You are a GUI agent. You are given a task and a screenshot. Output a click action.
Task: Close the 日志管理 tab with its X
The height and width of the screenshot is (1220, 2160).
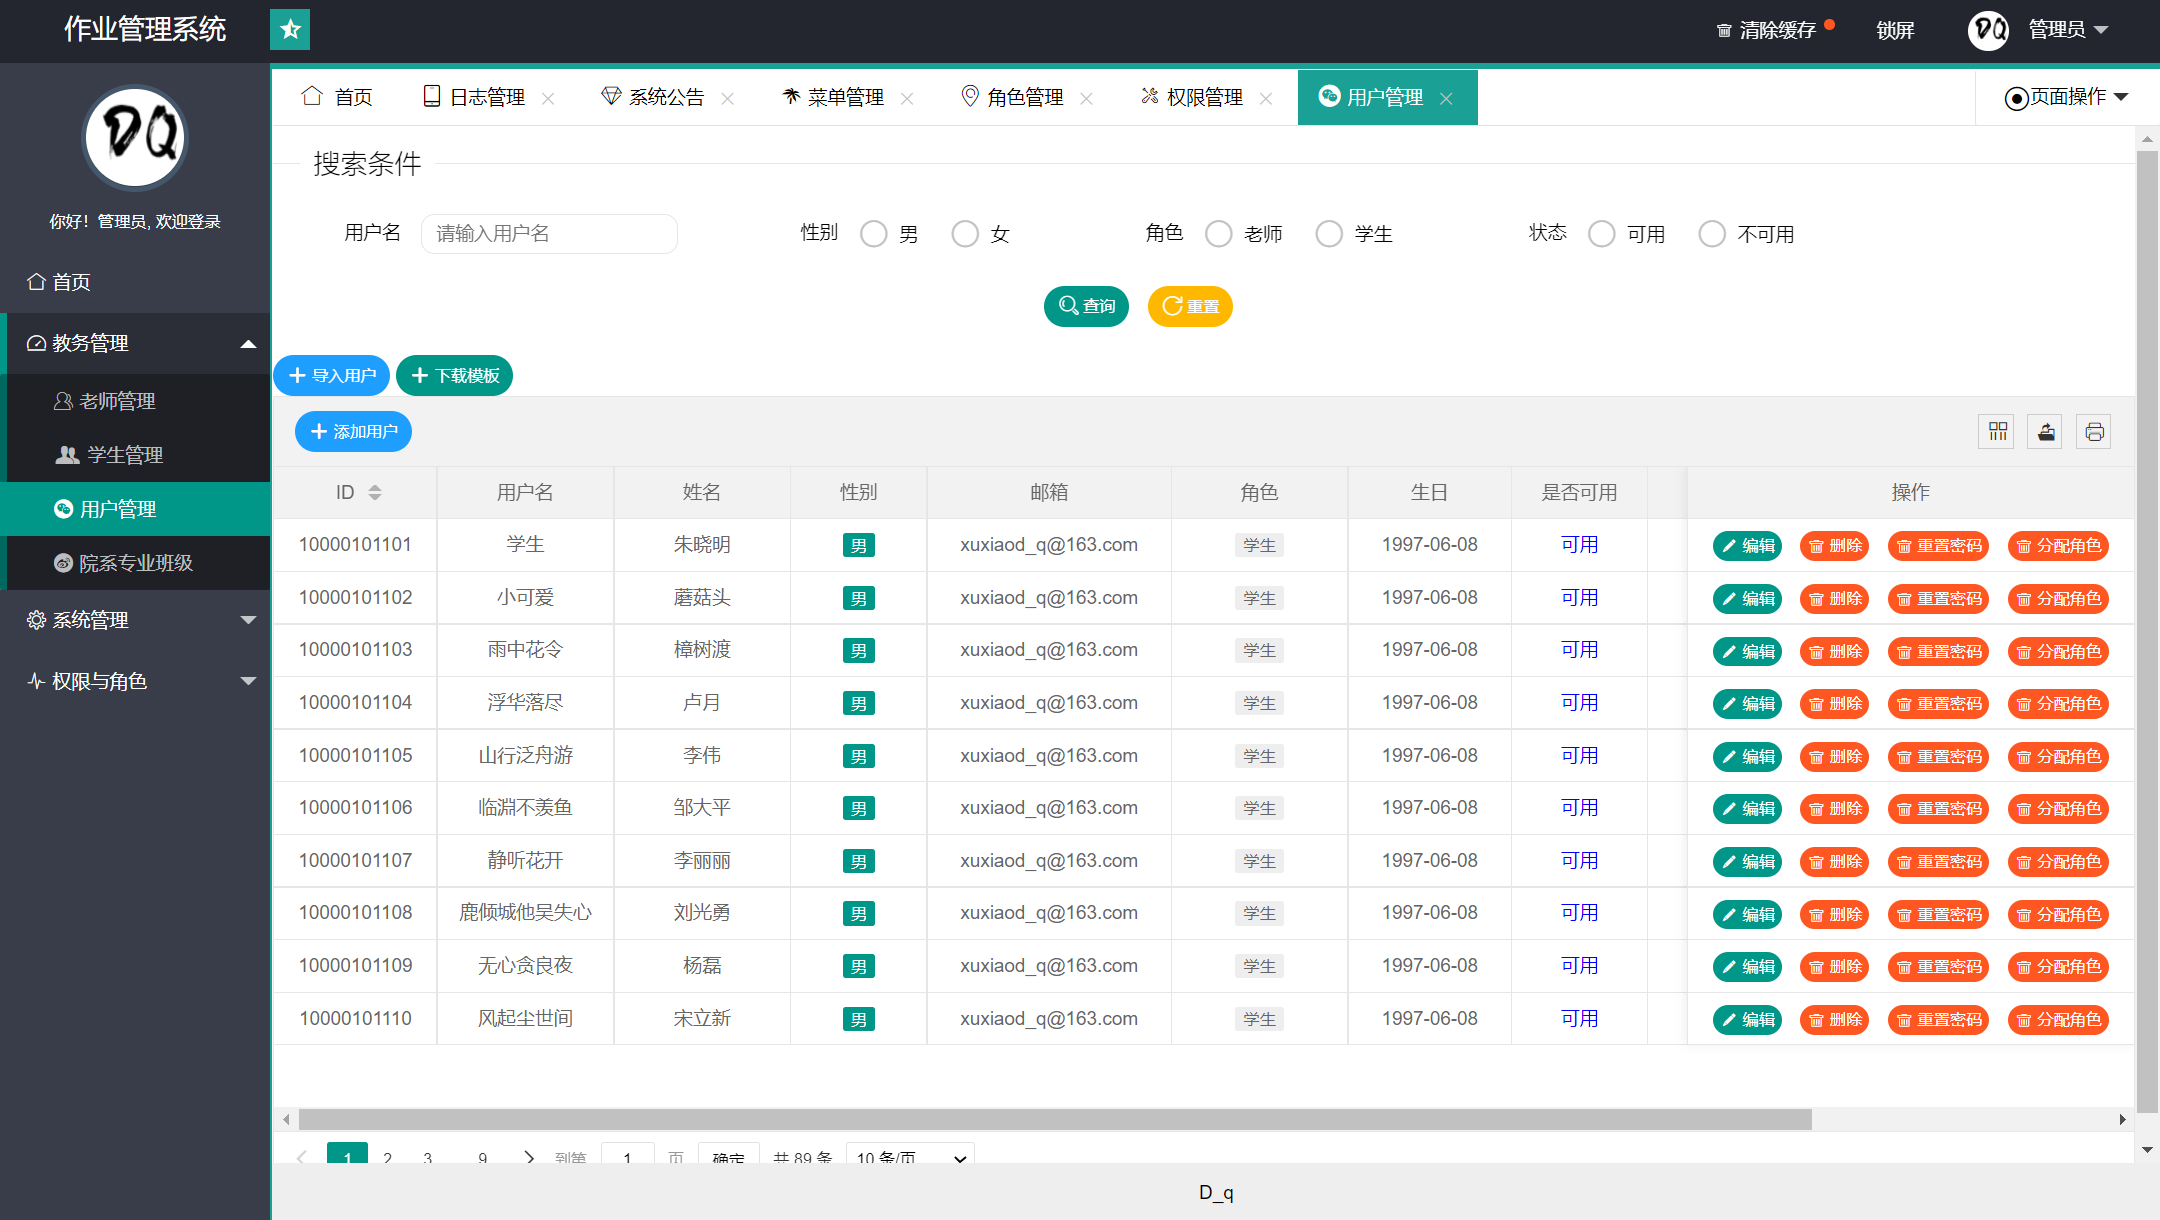[x=548, y=98]
